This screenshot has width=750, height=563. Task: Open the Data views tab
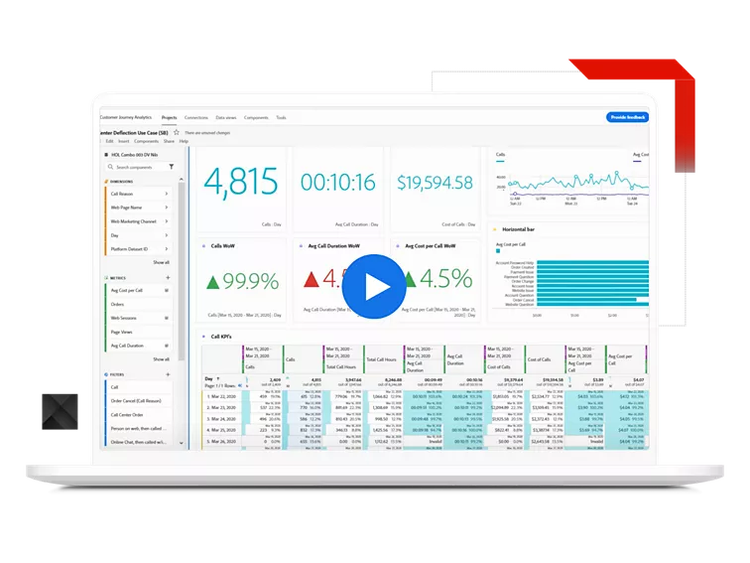tap(226, 117)
